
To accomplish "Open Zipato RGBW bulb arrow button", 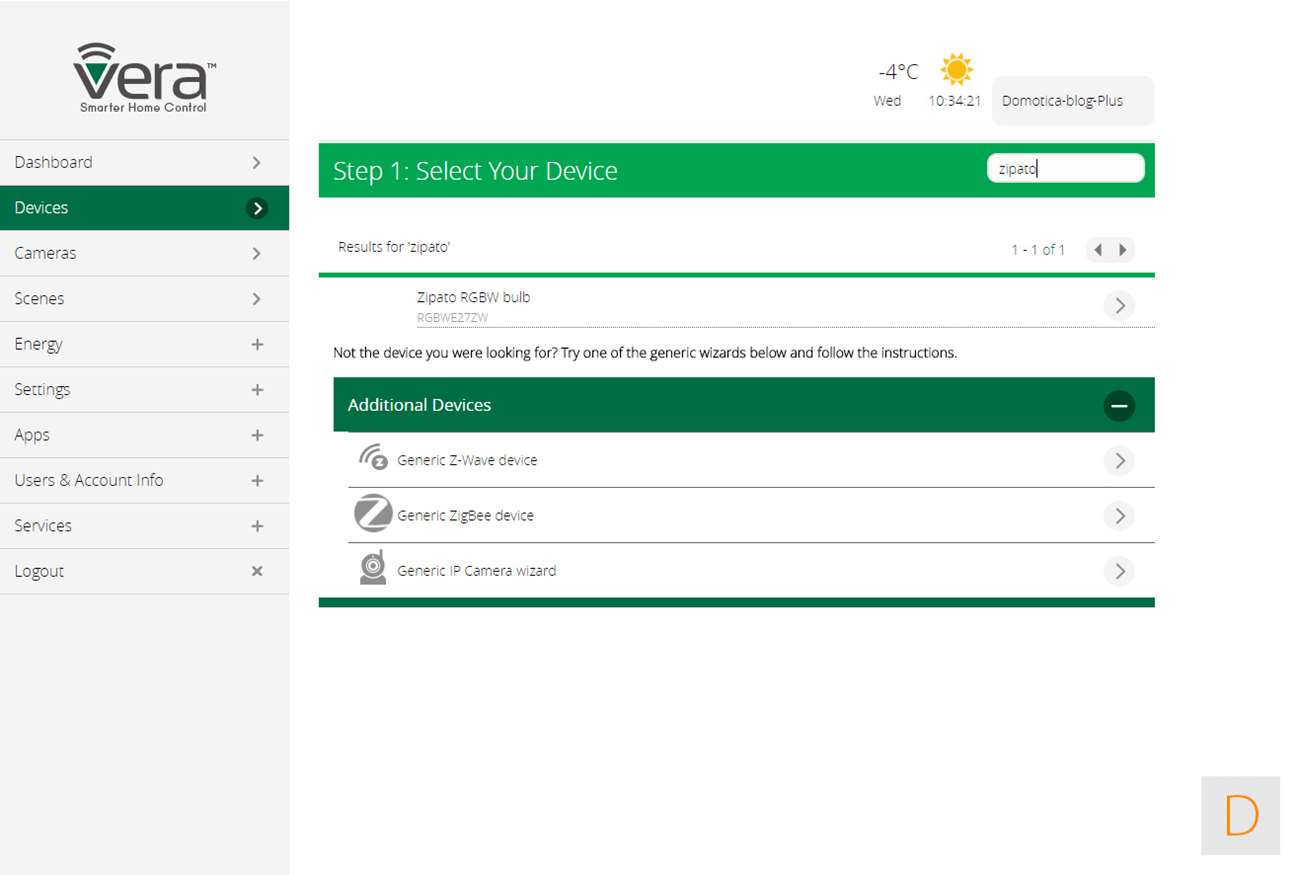I will pyautogui.click(x=1119, y=305).
